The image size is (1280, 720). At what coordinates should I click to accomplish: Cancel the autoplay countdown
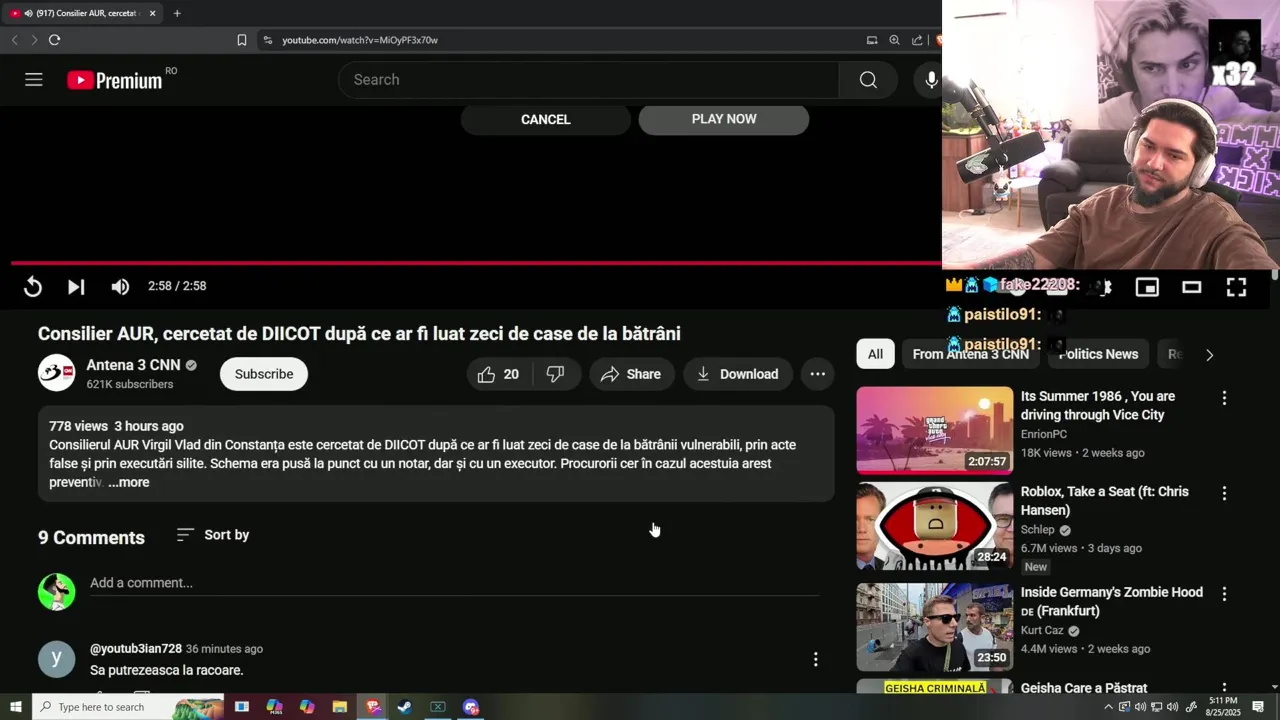545,119
